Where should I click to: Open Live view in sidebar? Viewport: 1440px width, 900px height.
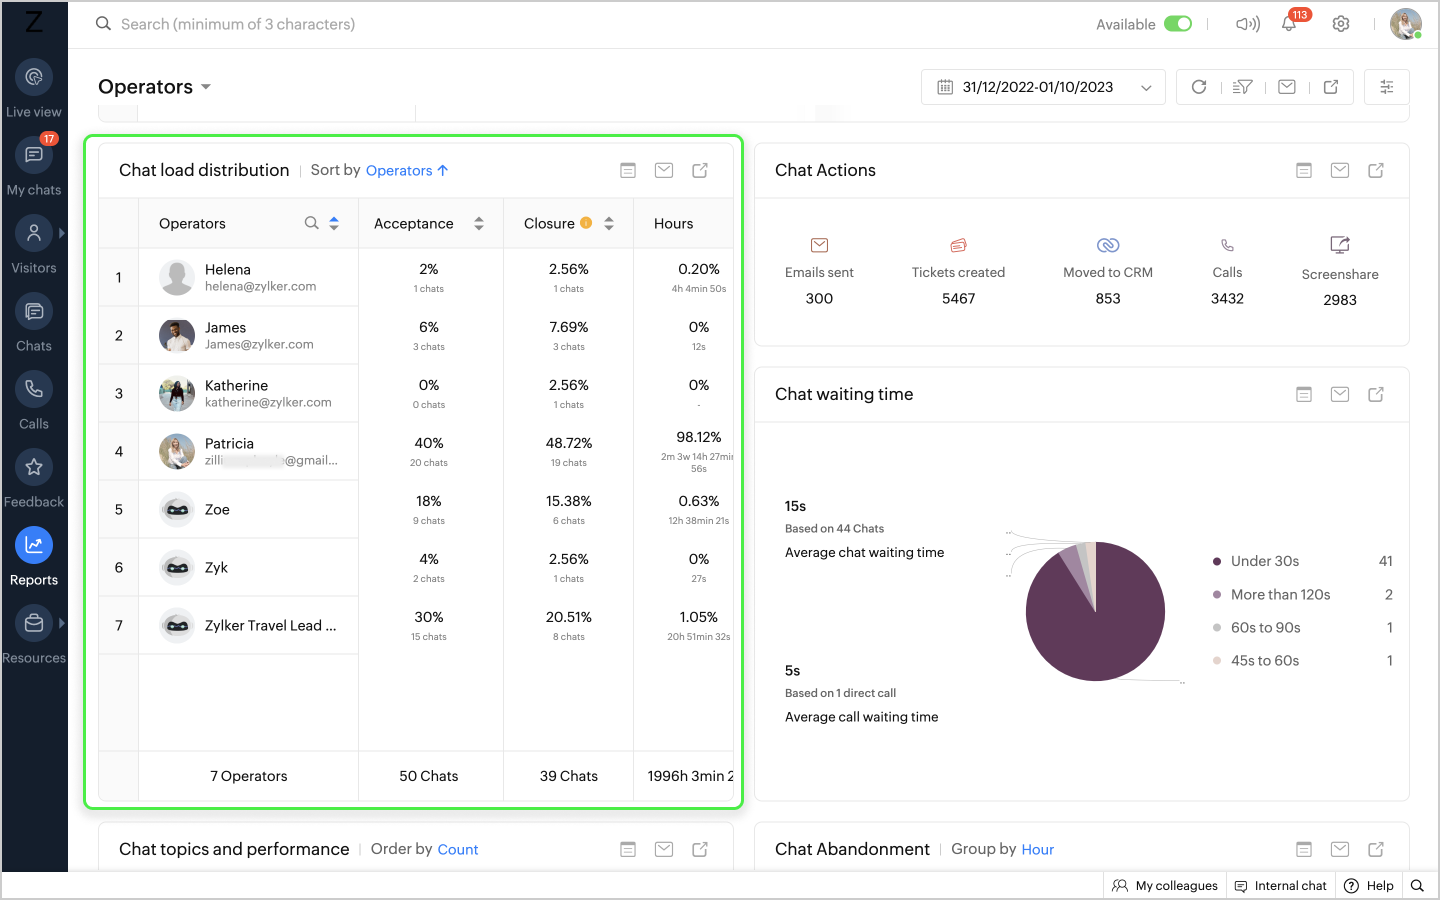tap(34, 78)
